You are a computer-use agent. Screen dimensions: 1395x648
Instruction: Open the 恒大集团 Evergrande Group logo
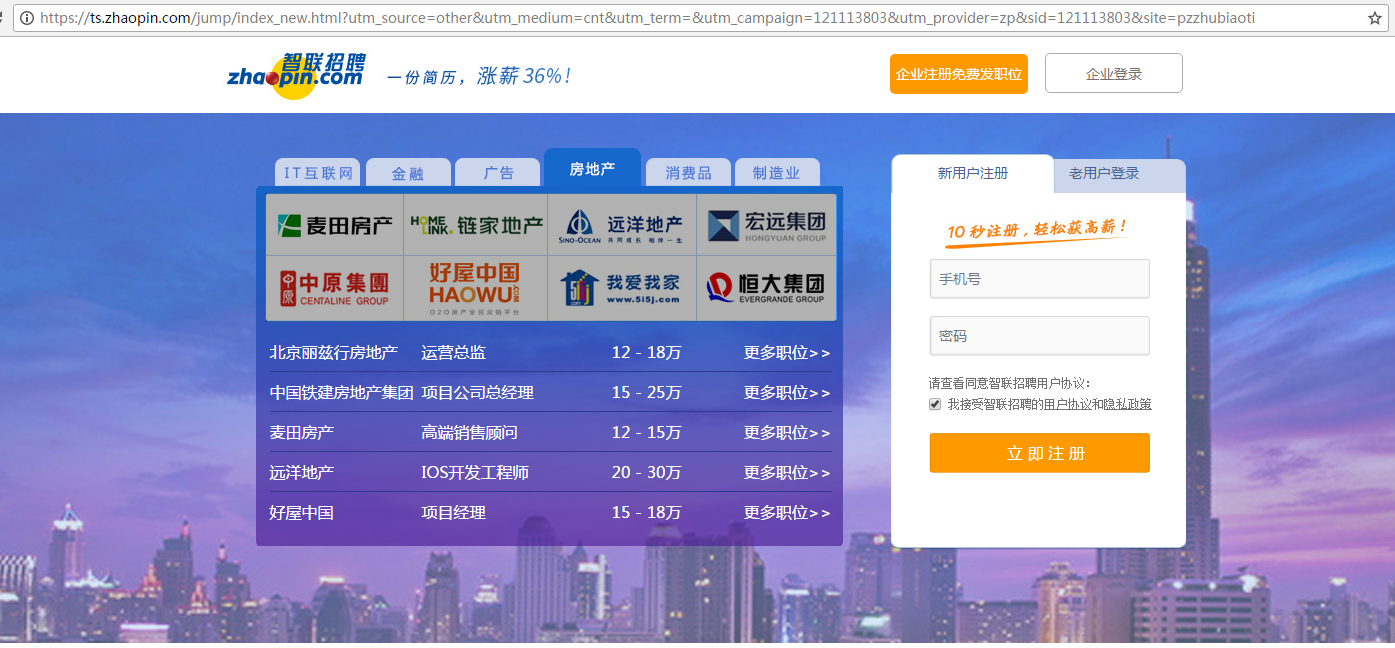(767, 288)
